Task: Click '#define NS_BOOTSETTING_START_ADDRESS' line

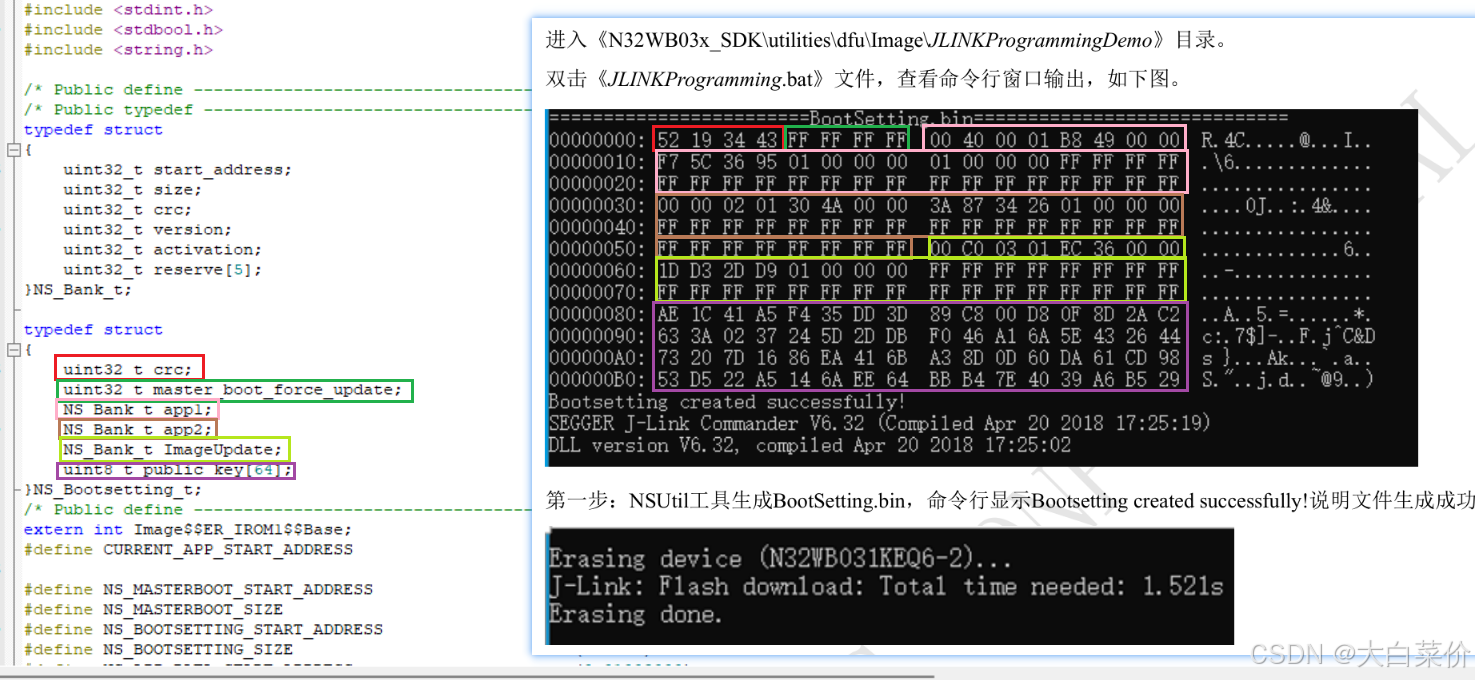Action: (203, 630)
